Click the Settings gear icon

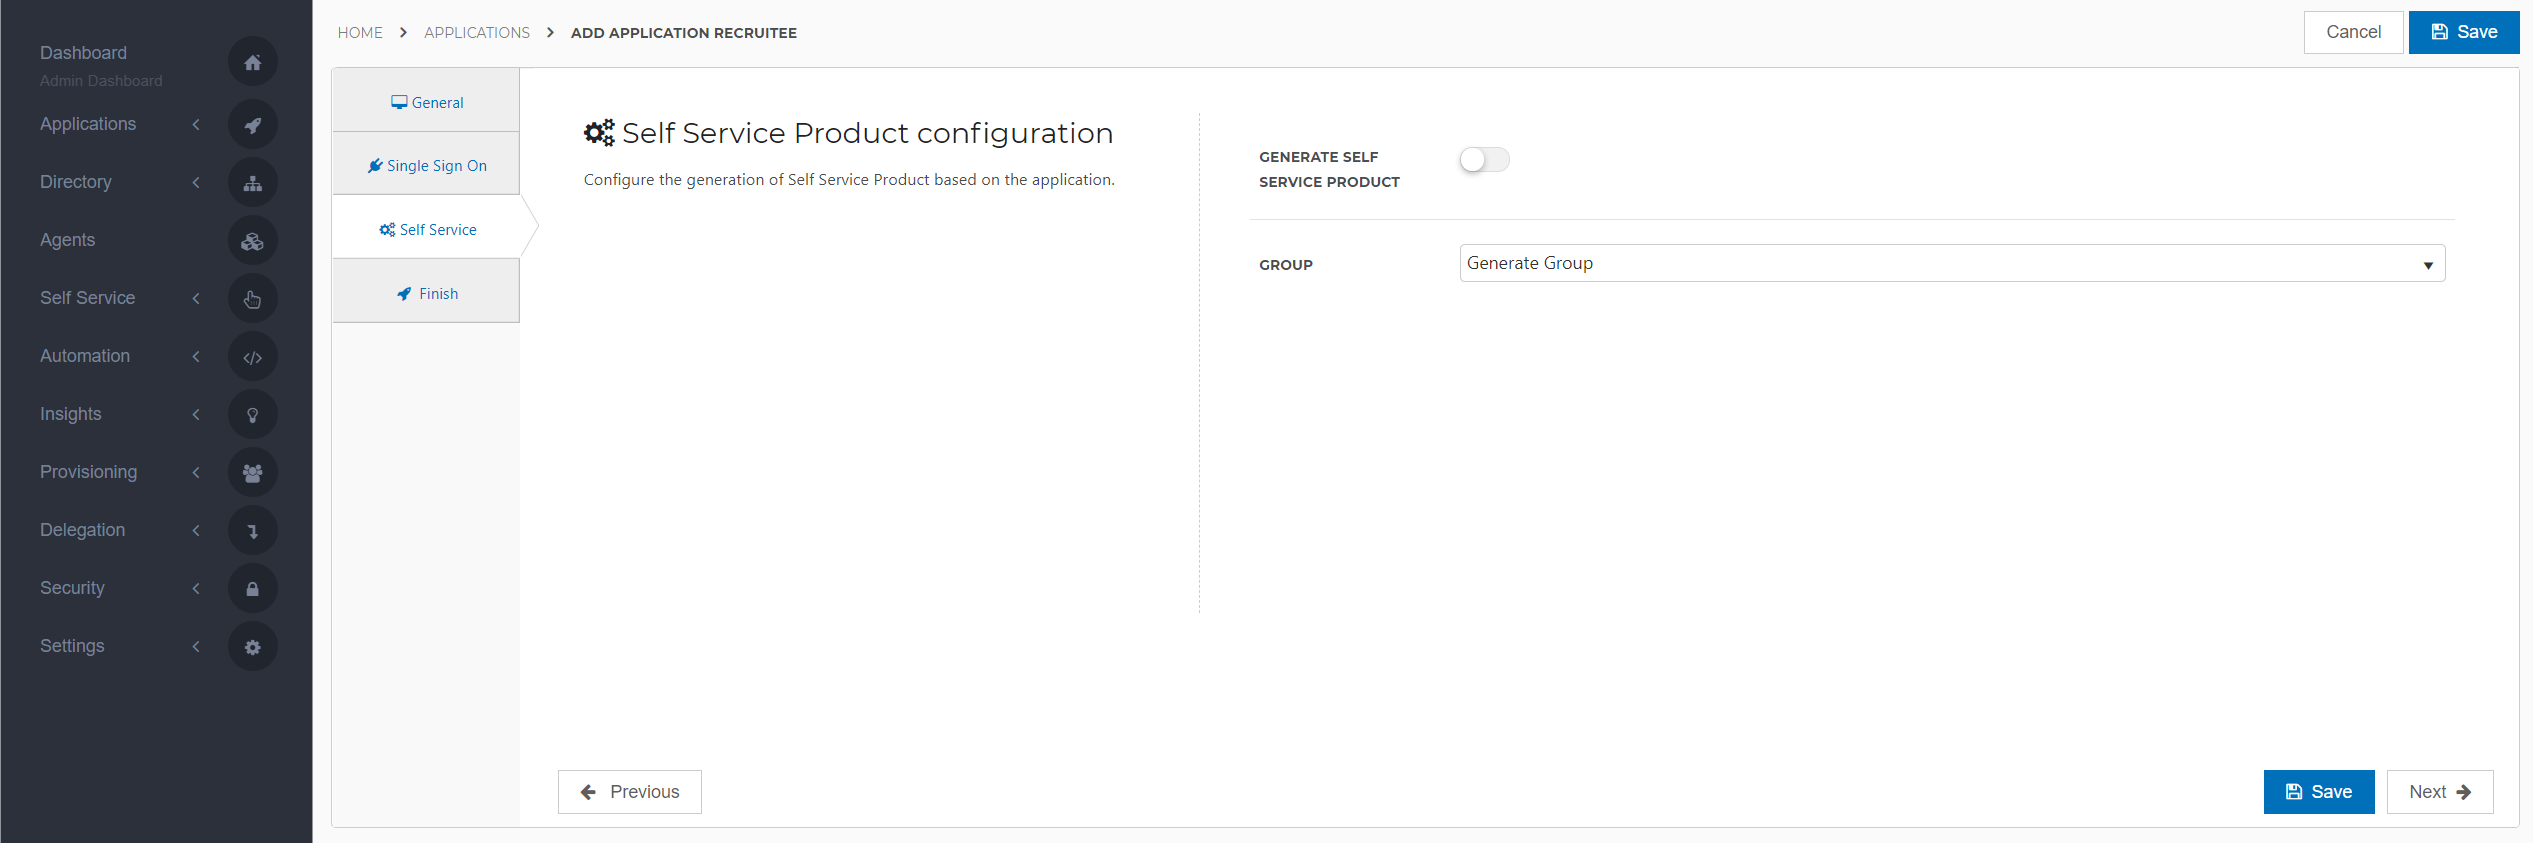point(252,647)
